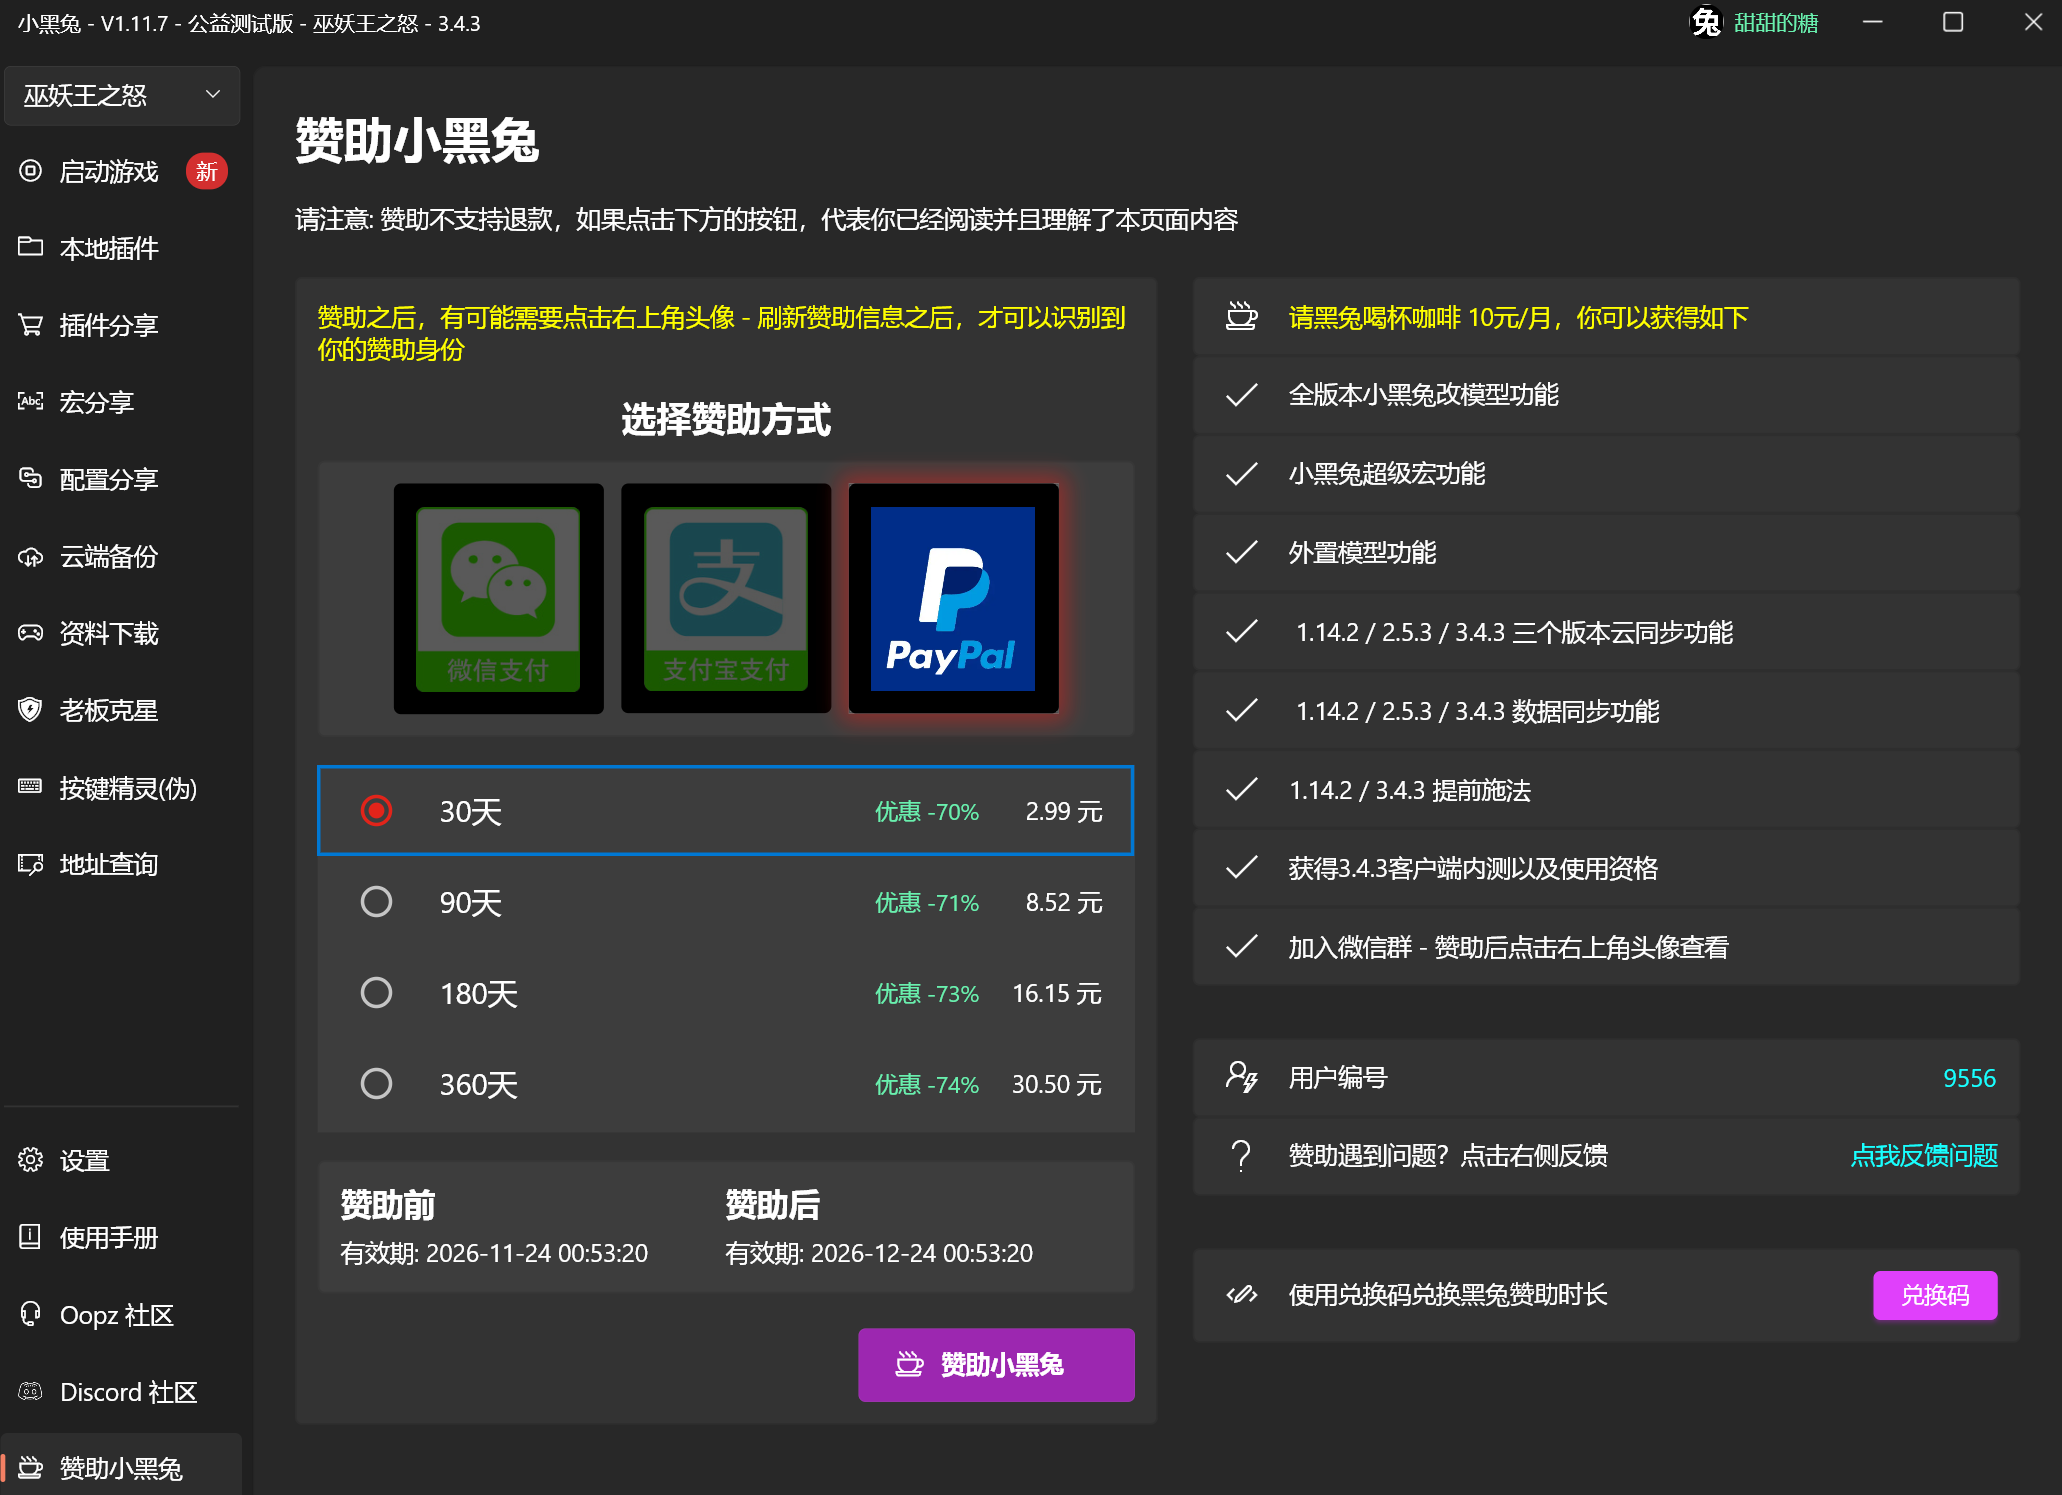Click the question mark icon beside 赞助遇到问题
Screen dimensions: 2062x1495
tap(1242, 1156)
